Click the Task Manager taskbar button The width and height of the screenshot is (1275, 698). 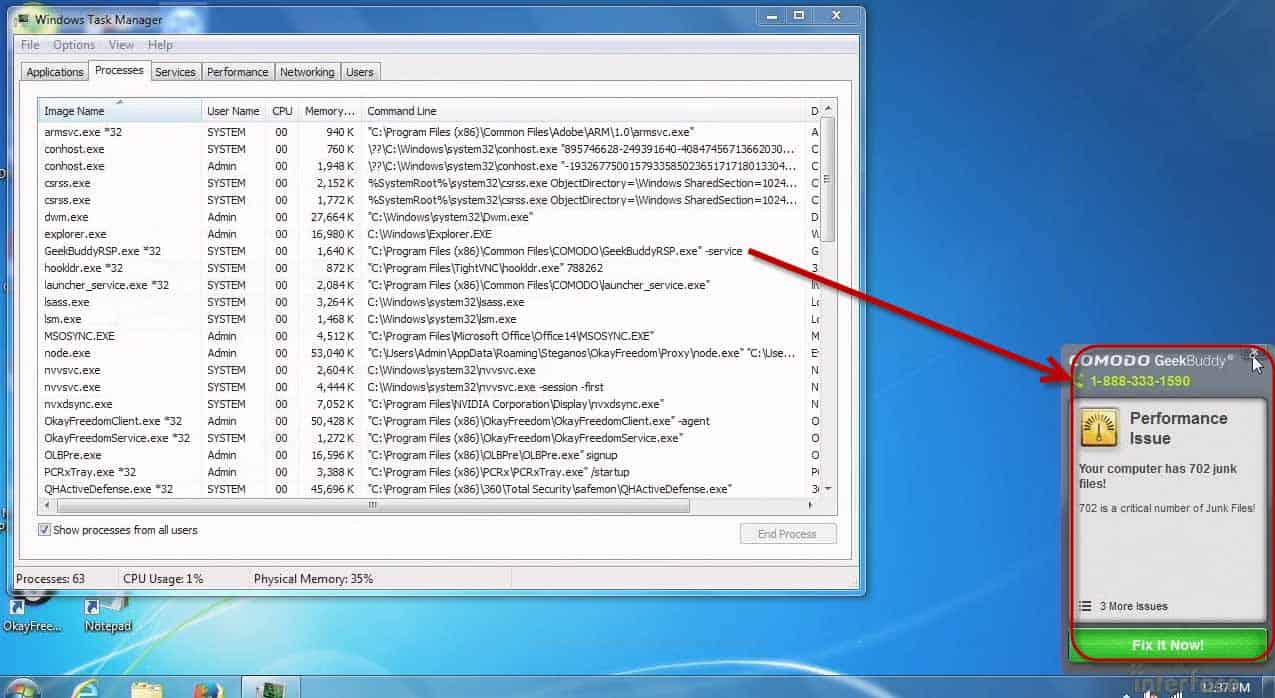pyautogui.click(x=271, y=688)
